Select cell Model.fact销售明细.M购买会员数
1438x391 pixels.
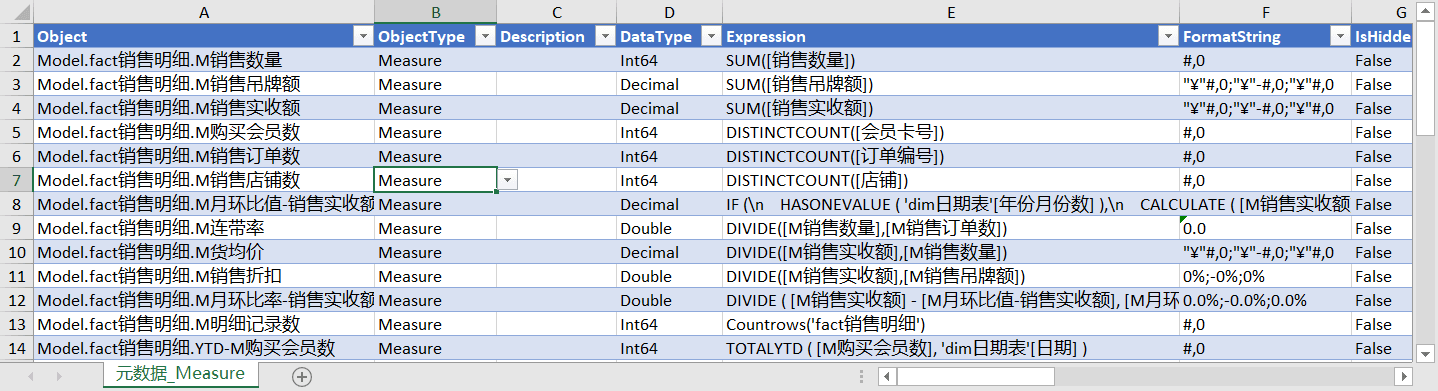[x=204, y=132]
